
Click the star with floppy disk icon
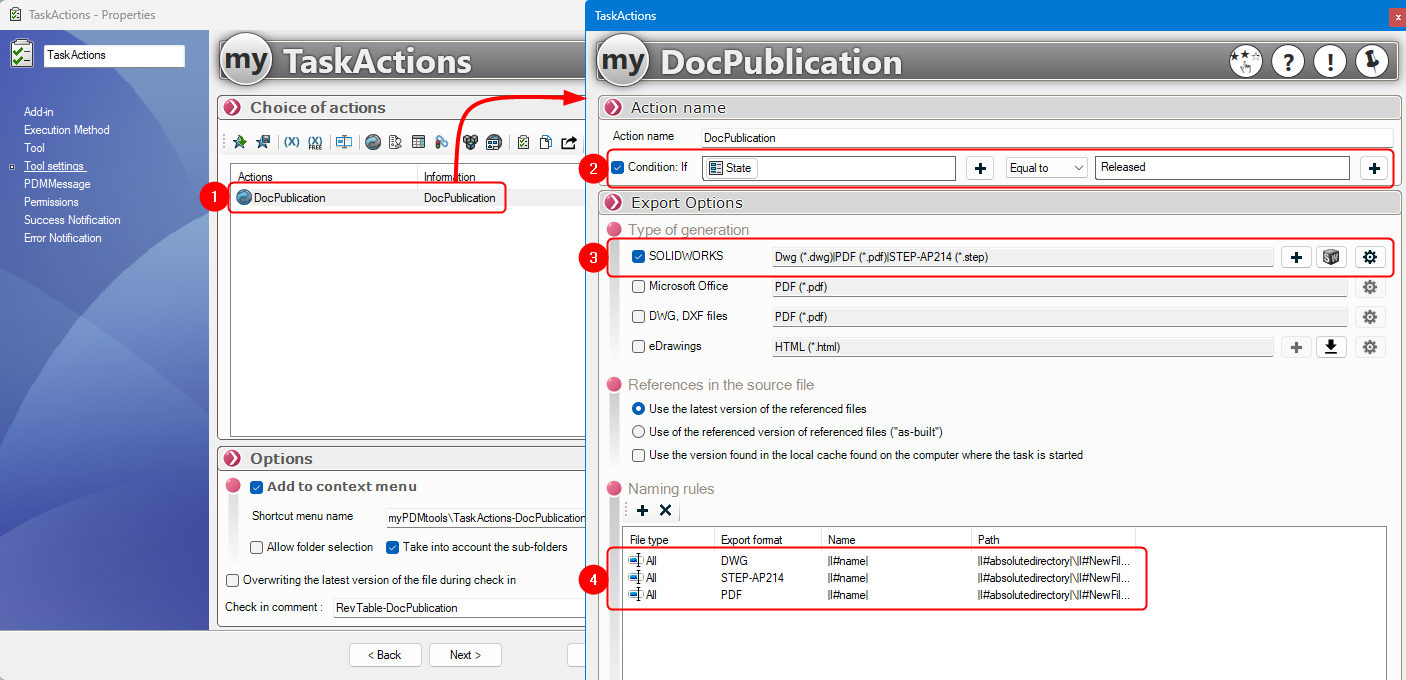[x=263, y=142]
